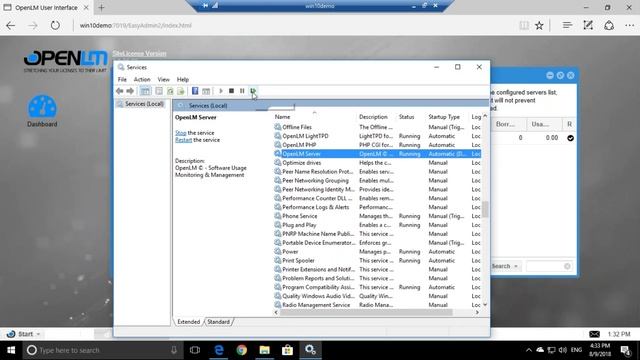Click the browser Refresh button
Viewport: 640px width, 360px height.
pos(55,25)
